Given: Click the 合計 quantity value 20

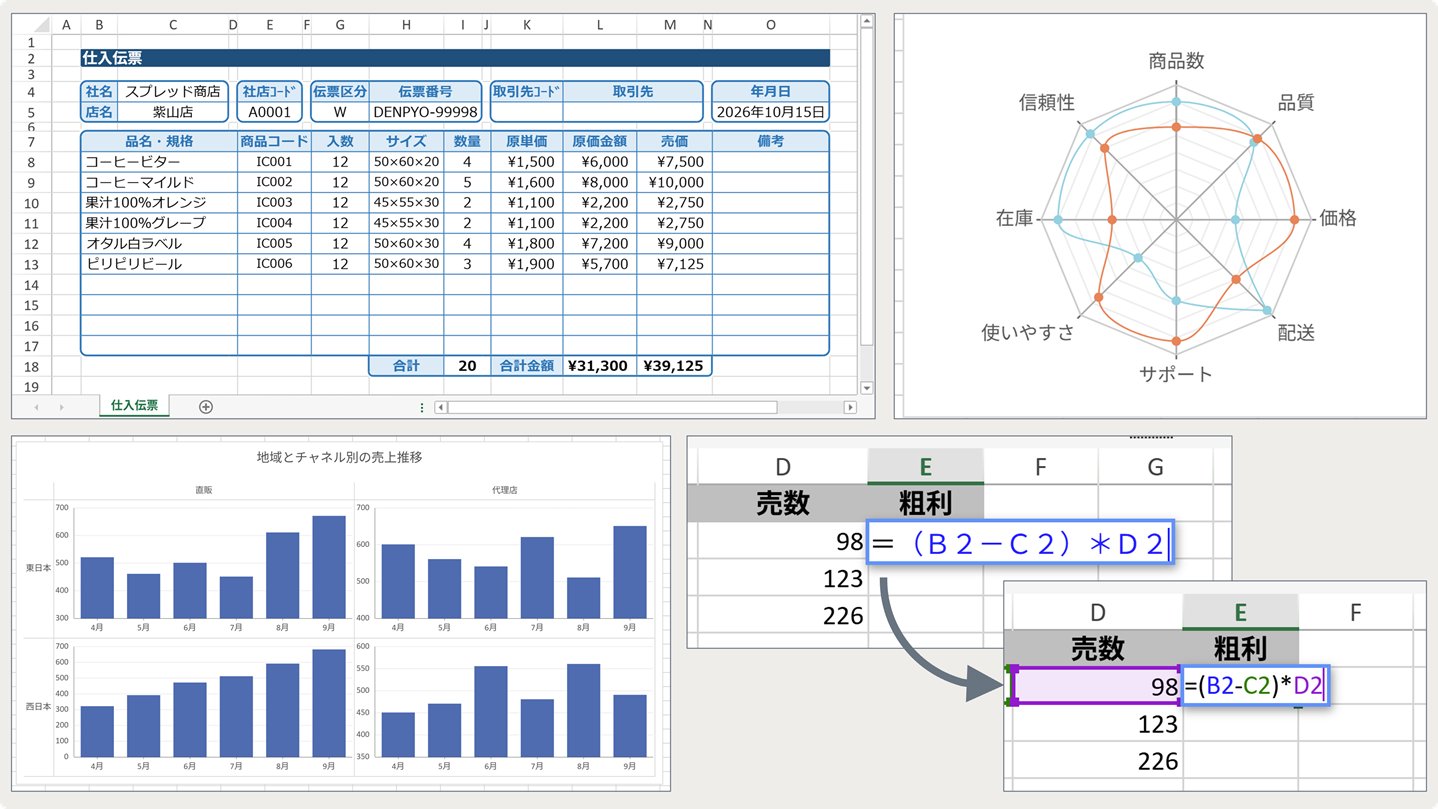Looking at the screenshot, I should click(x=467, y=366).
